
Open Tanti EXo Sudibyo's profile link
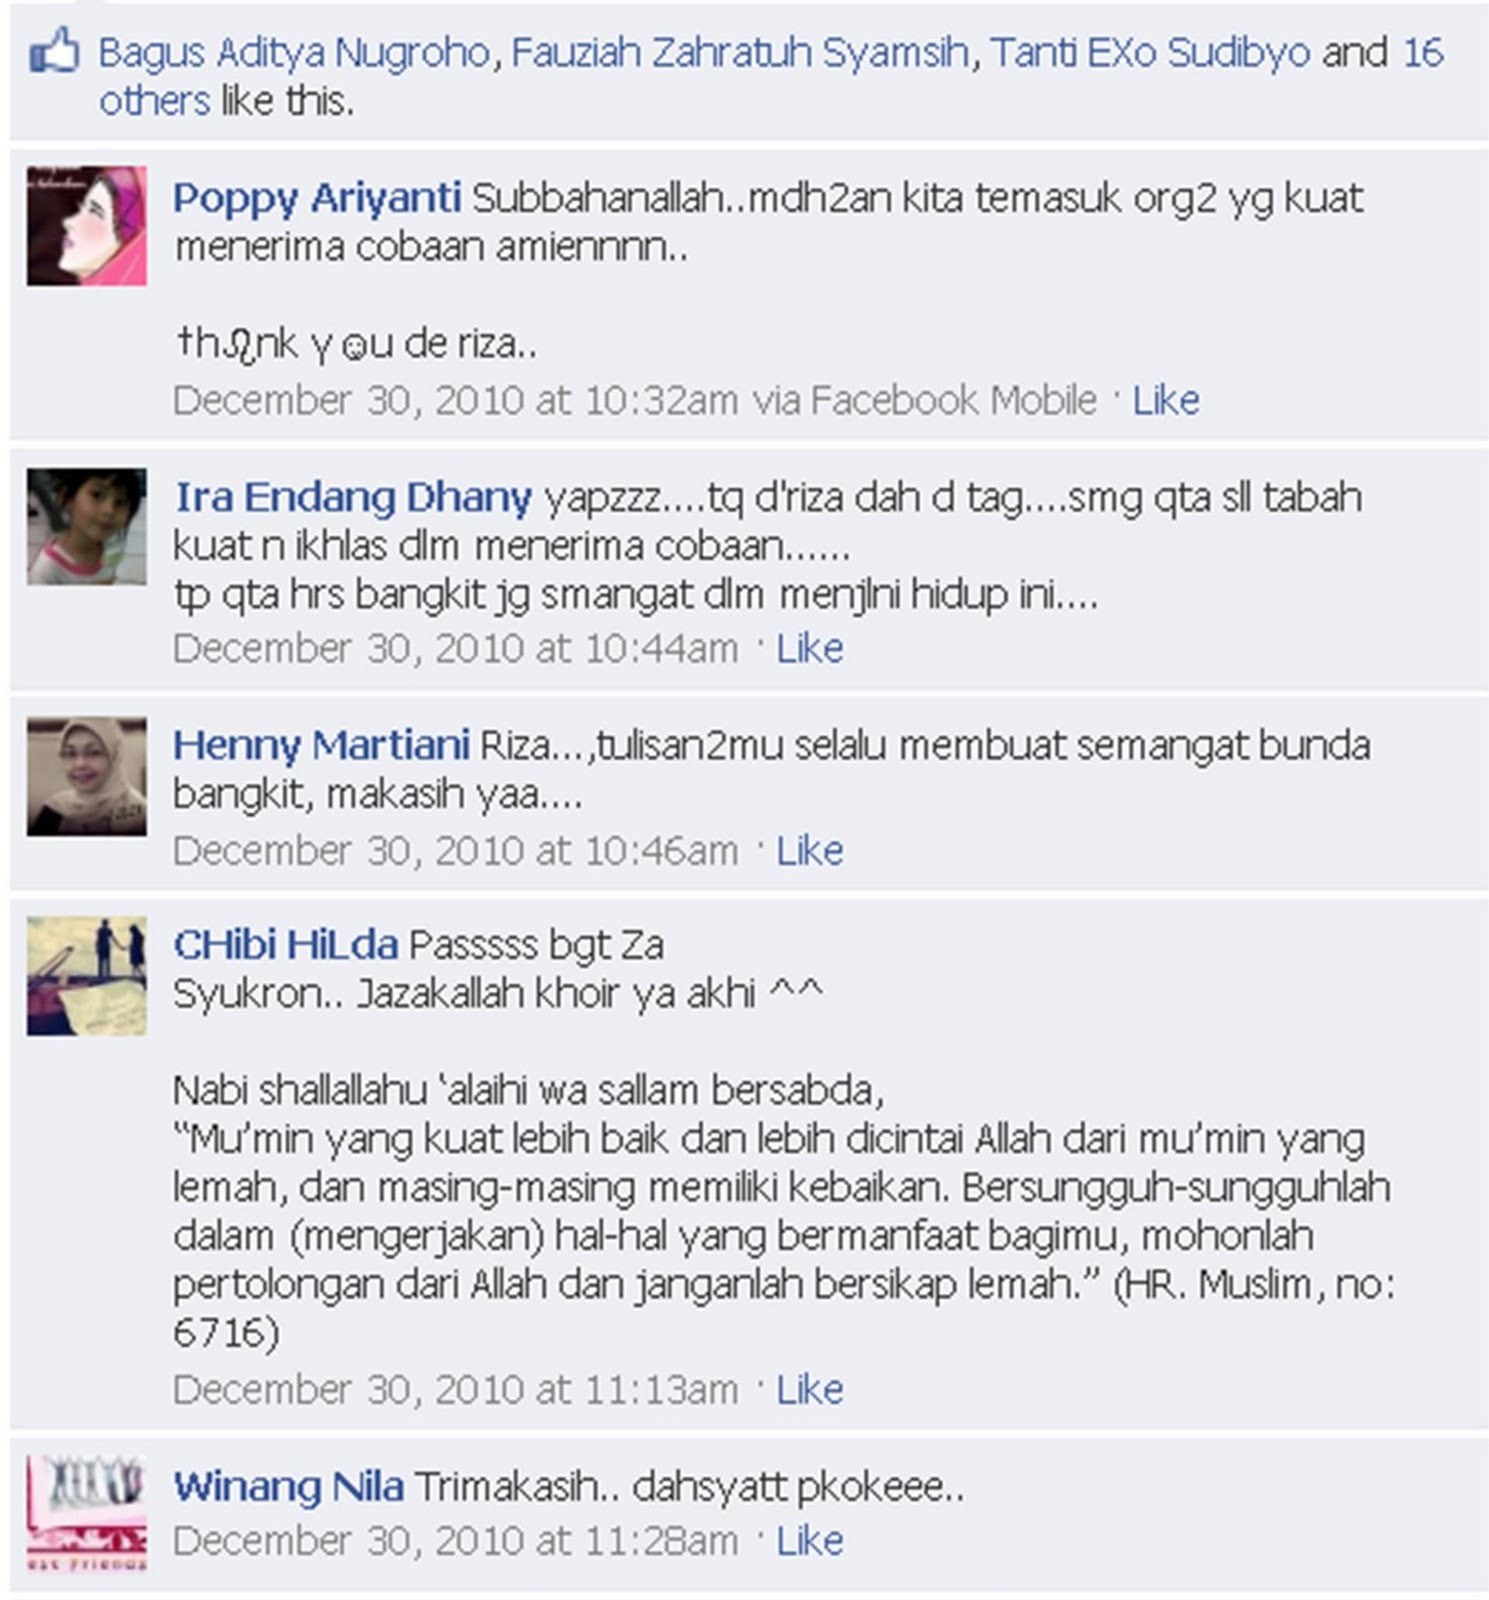tap(1150, 52)
